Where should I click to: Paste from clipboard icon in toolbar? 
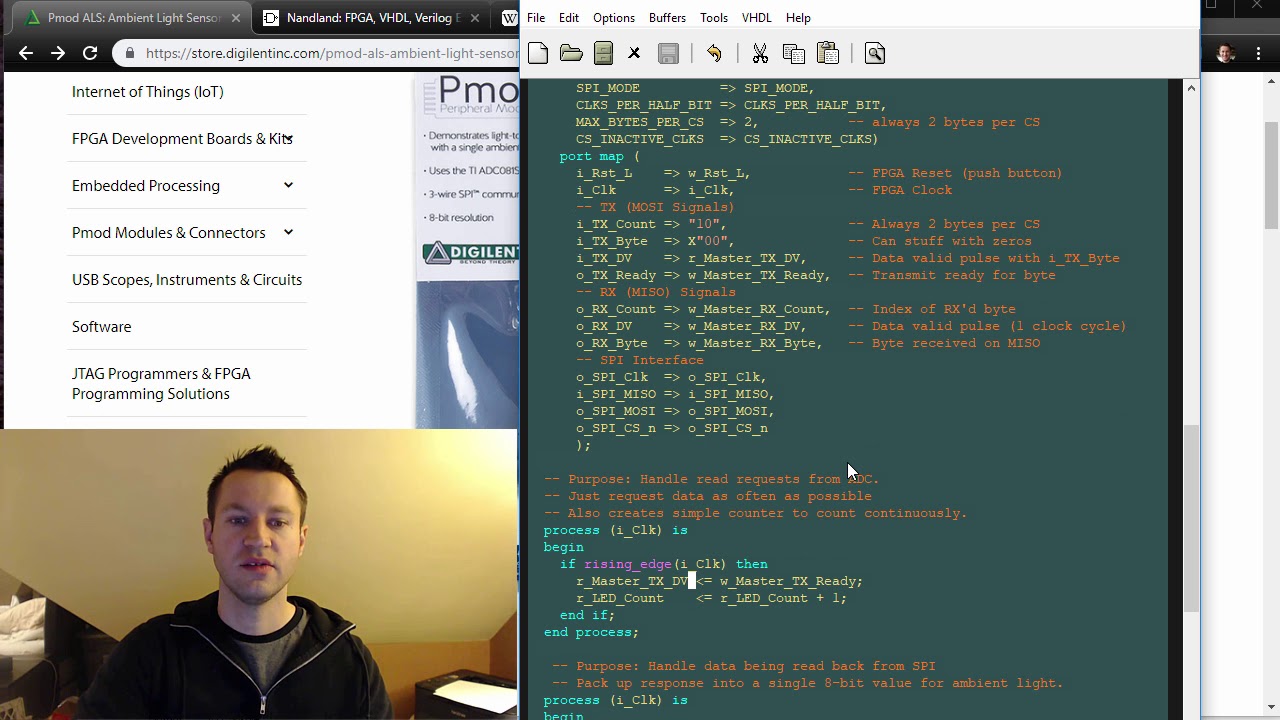click(827, 54)
